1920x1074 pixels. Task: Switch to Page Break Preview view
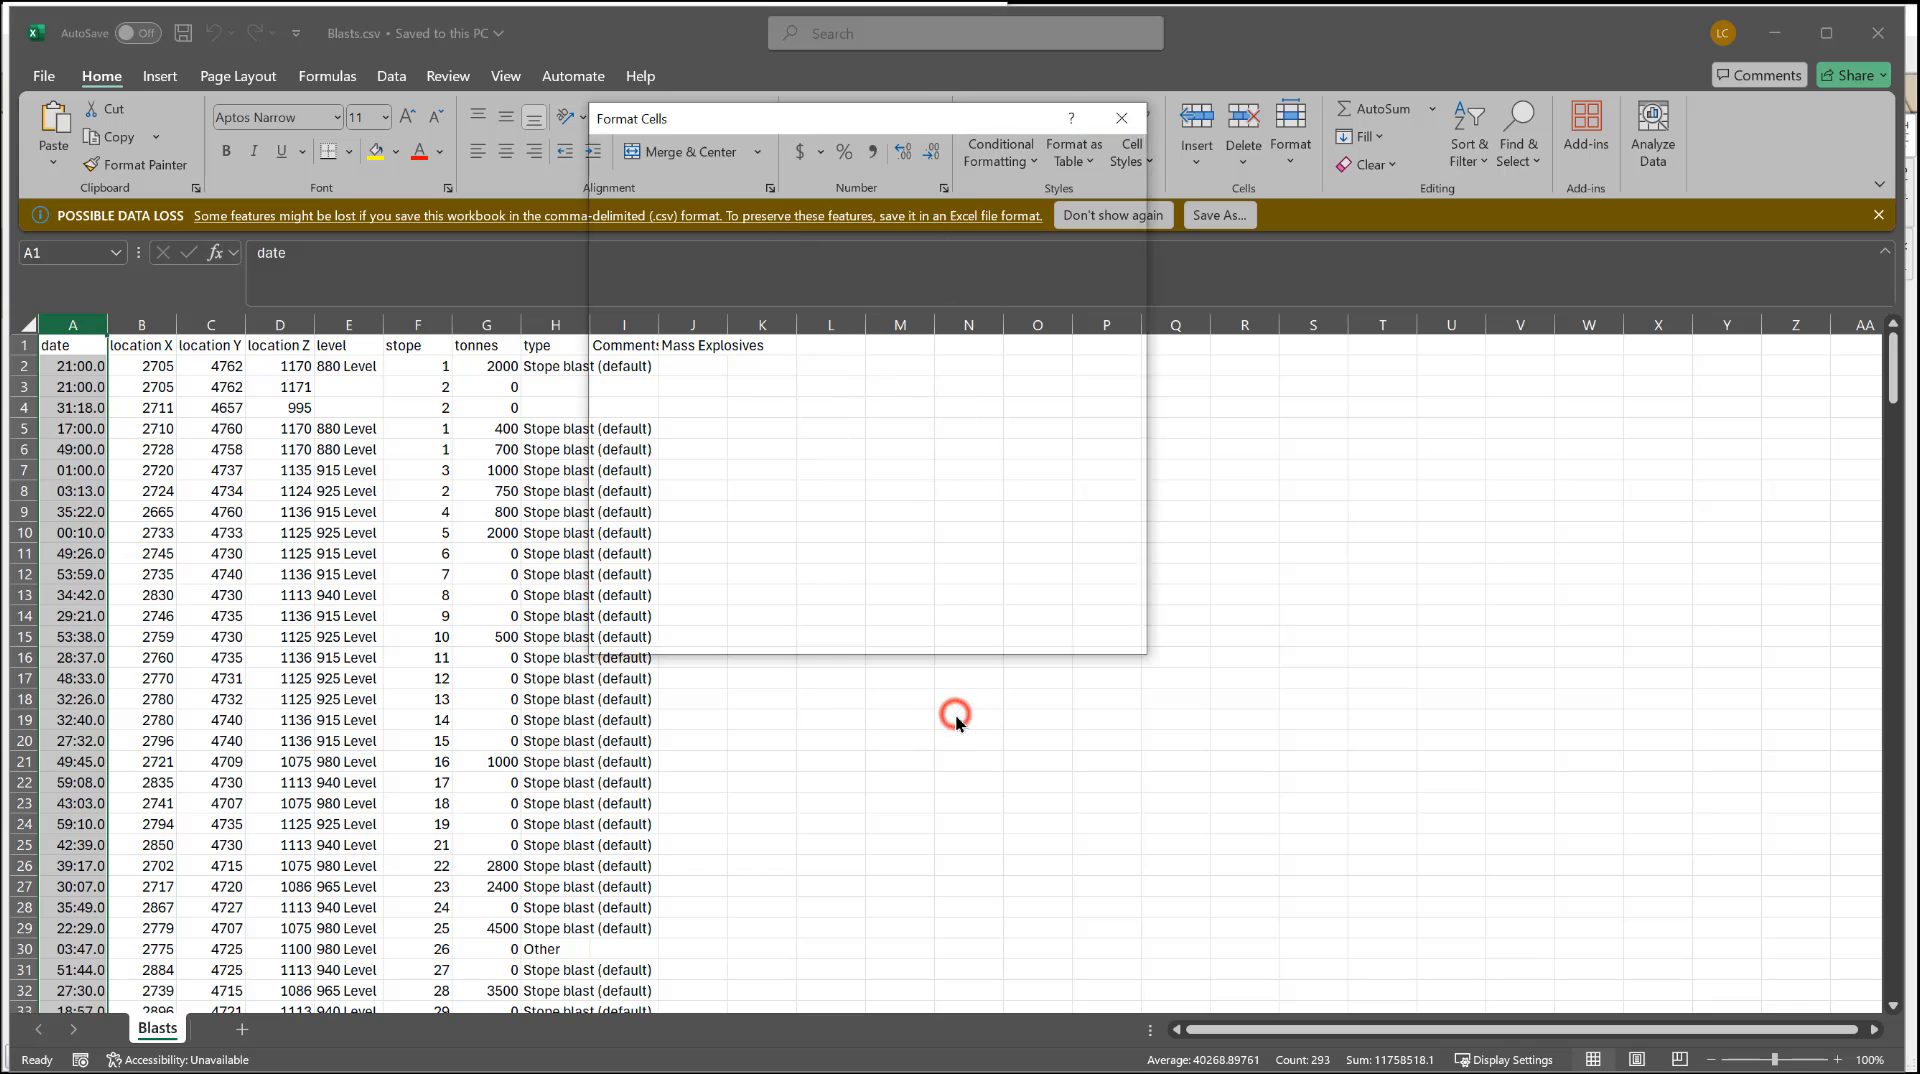coord(1680,1059)
